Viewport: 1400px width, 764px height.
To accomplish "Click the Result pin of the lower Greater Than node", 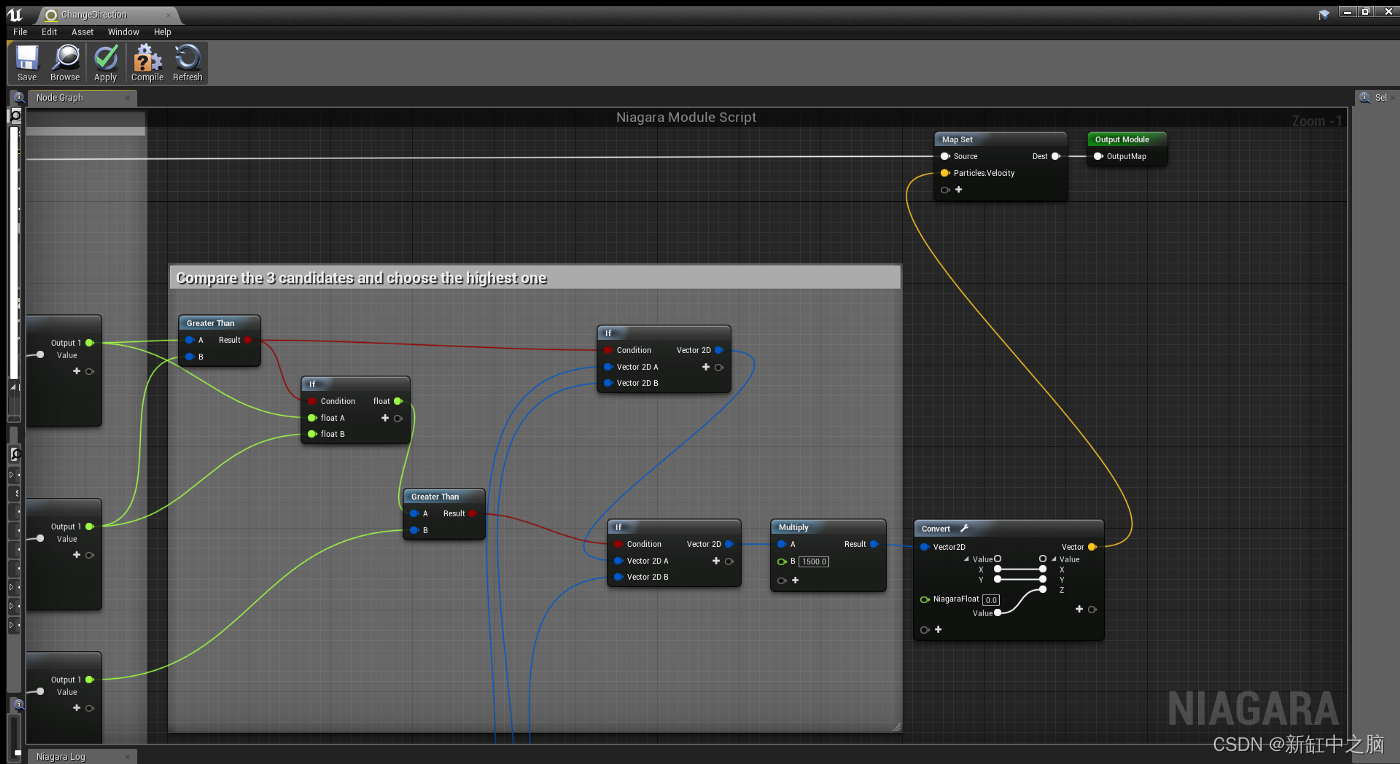I will pos(472,513).
